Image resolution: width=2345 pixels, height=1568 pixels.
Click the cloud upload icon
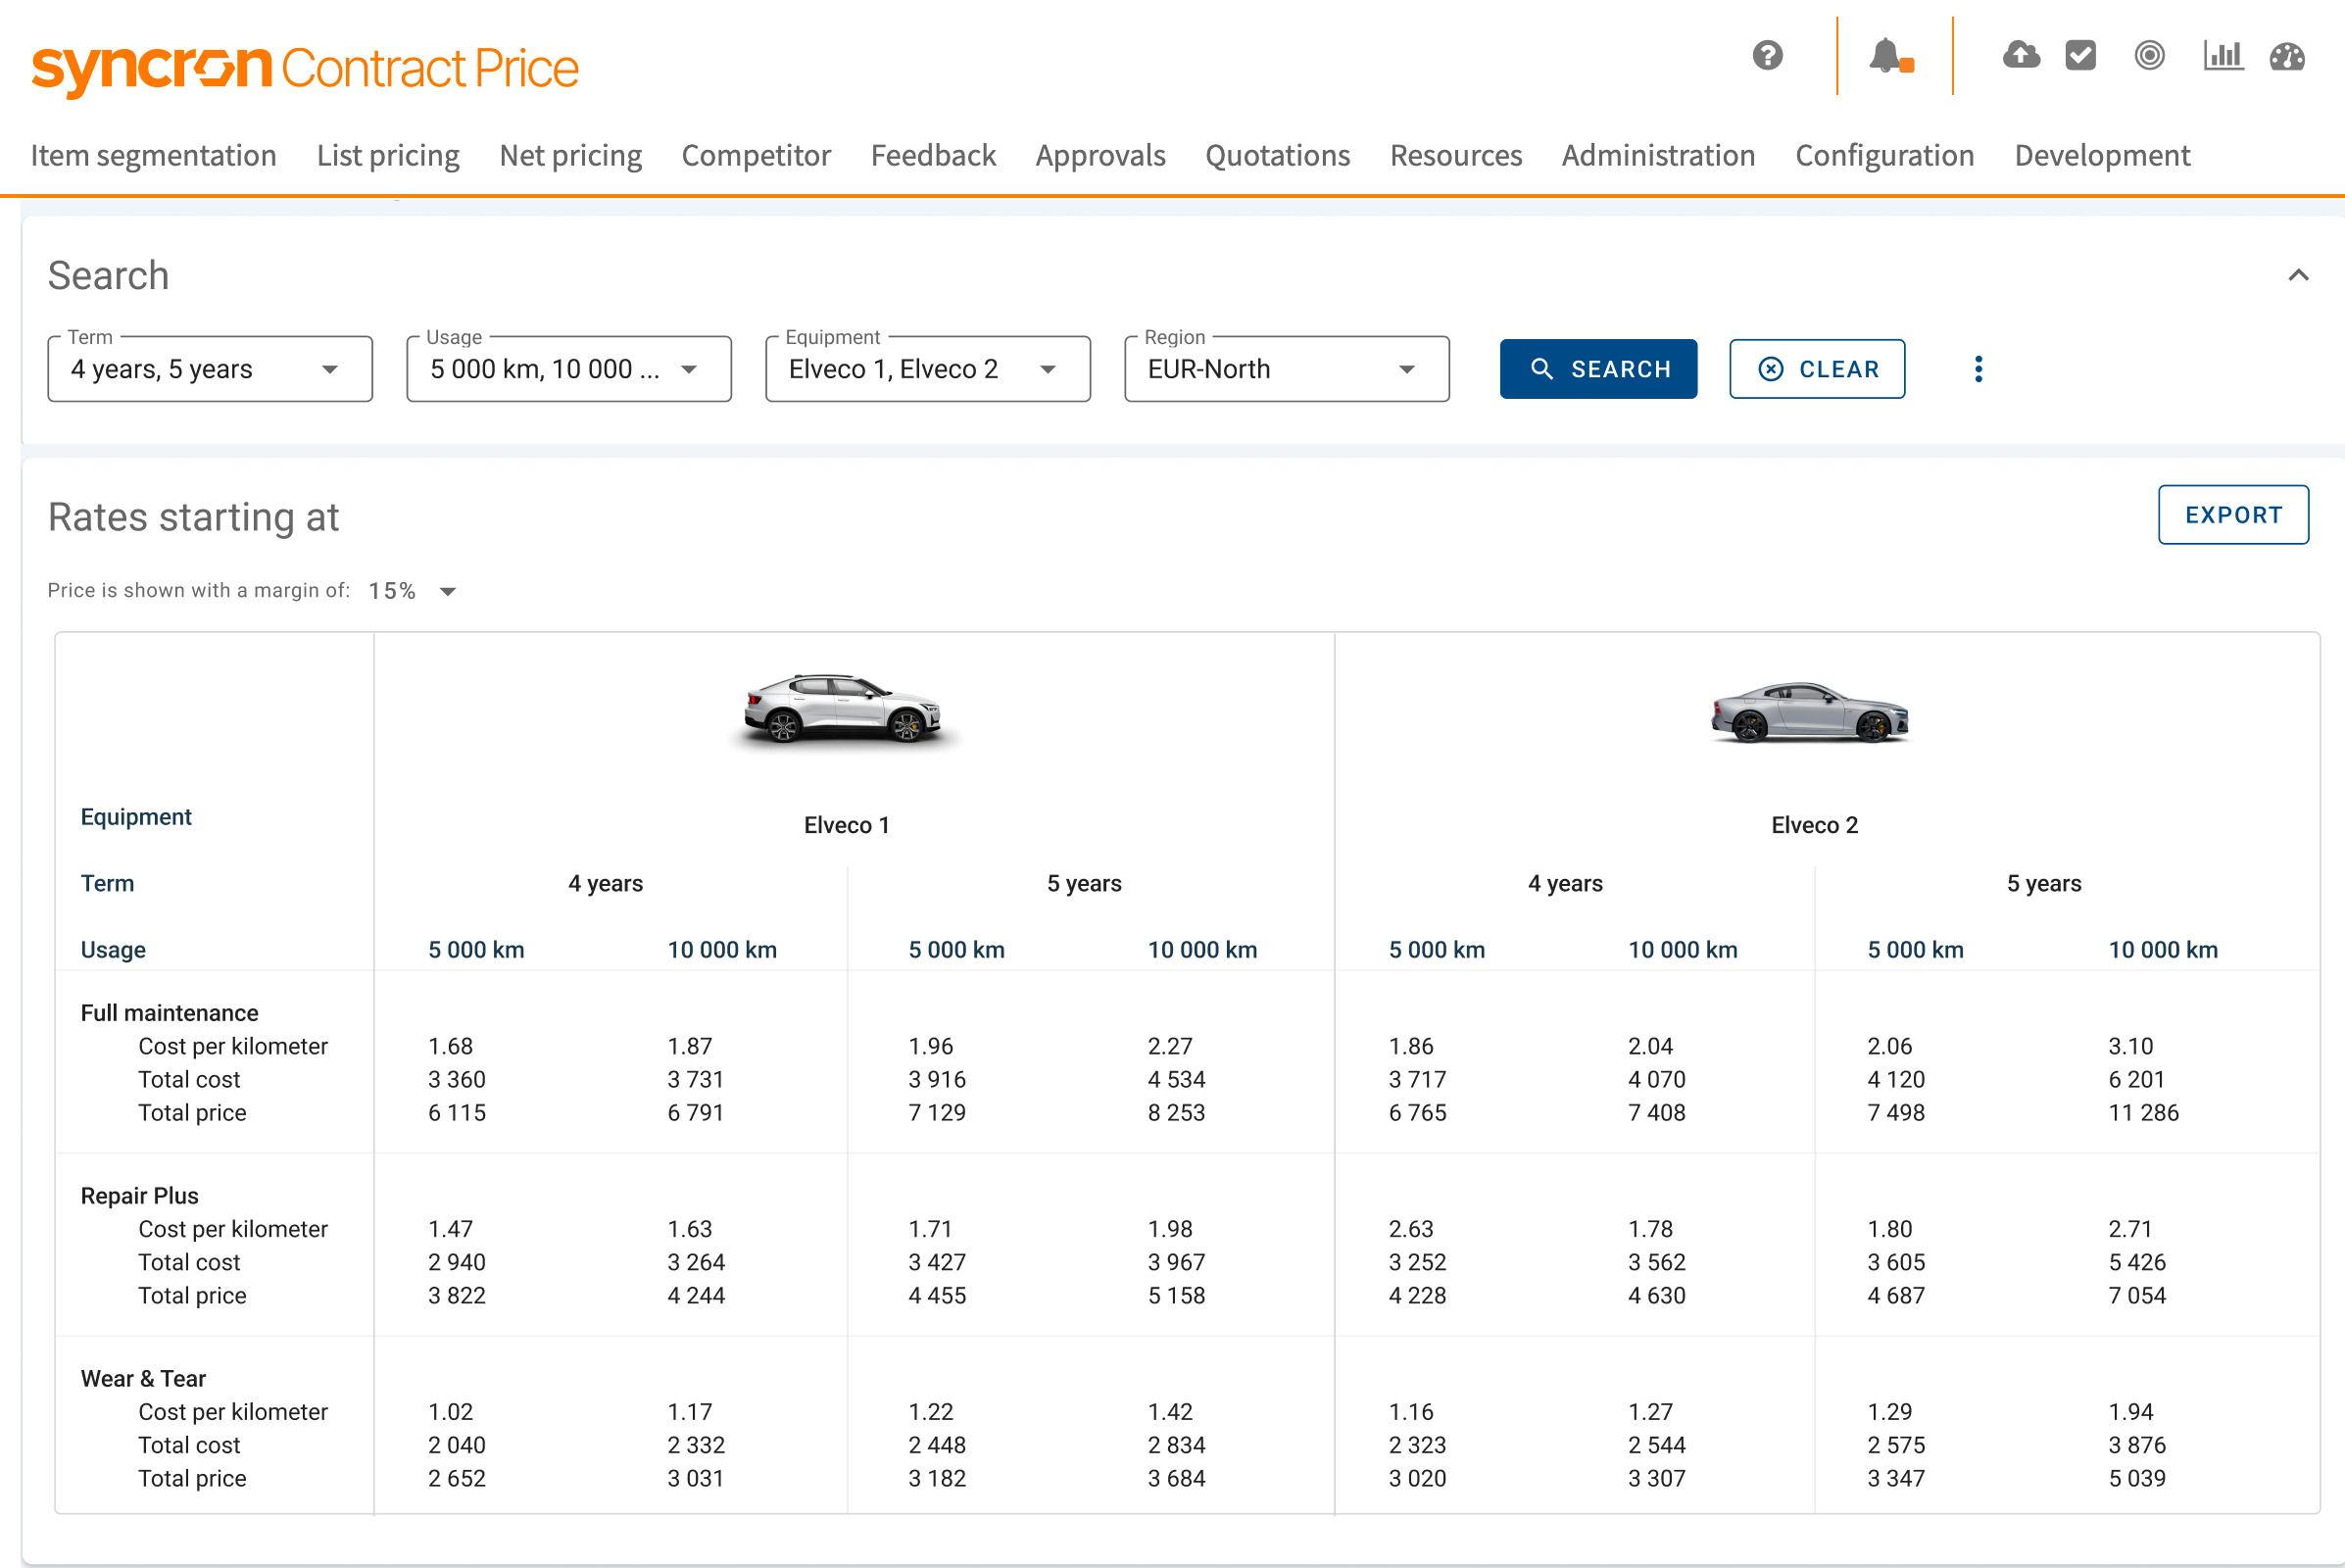(x=2021, y=55)
